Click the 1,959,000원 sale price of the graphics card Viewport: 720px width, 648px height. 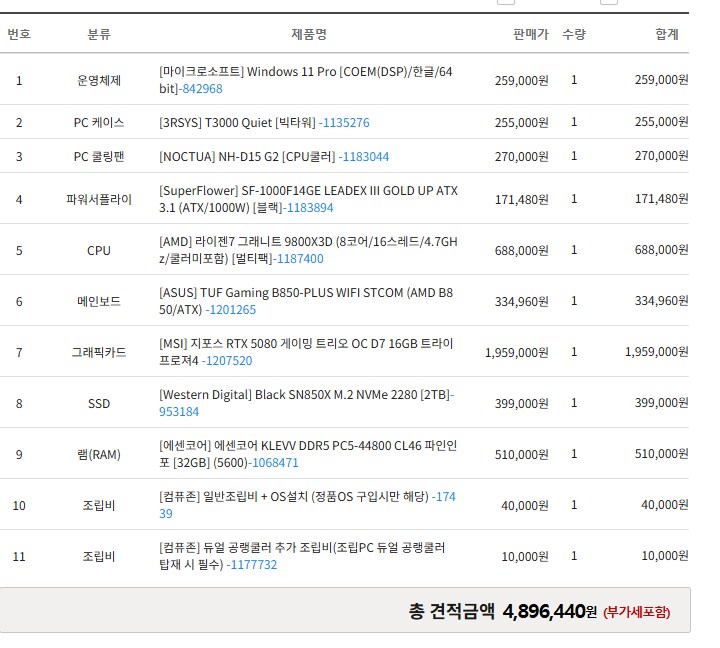517,352
